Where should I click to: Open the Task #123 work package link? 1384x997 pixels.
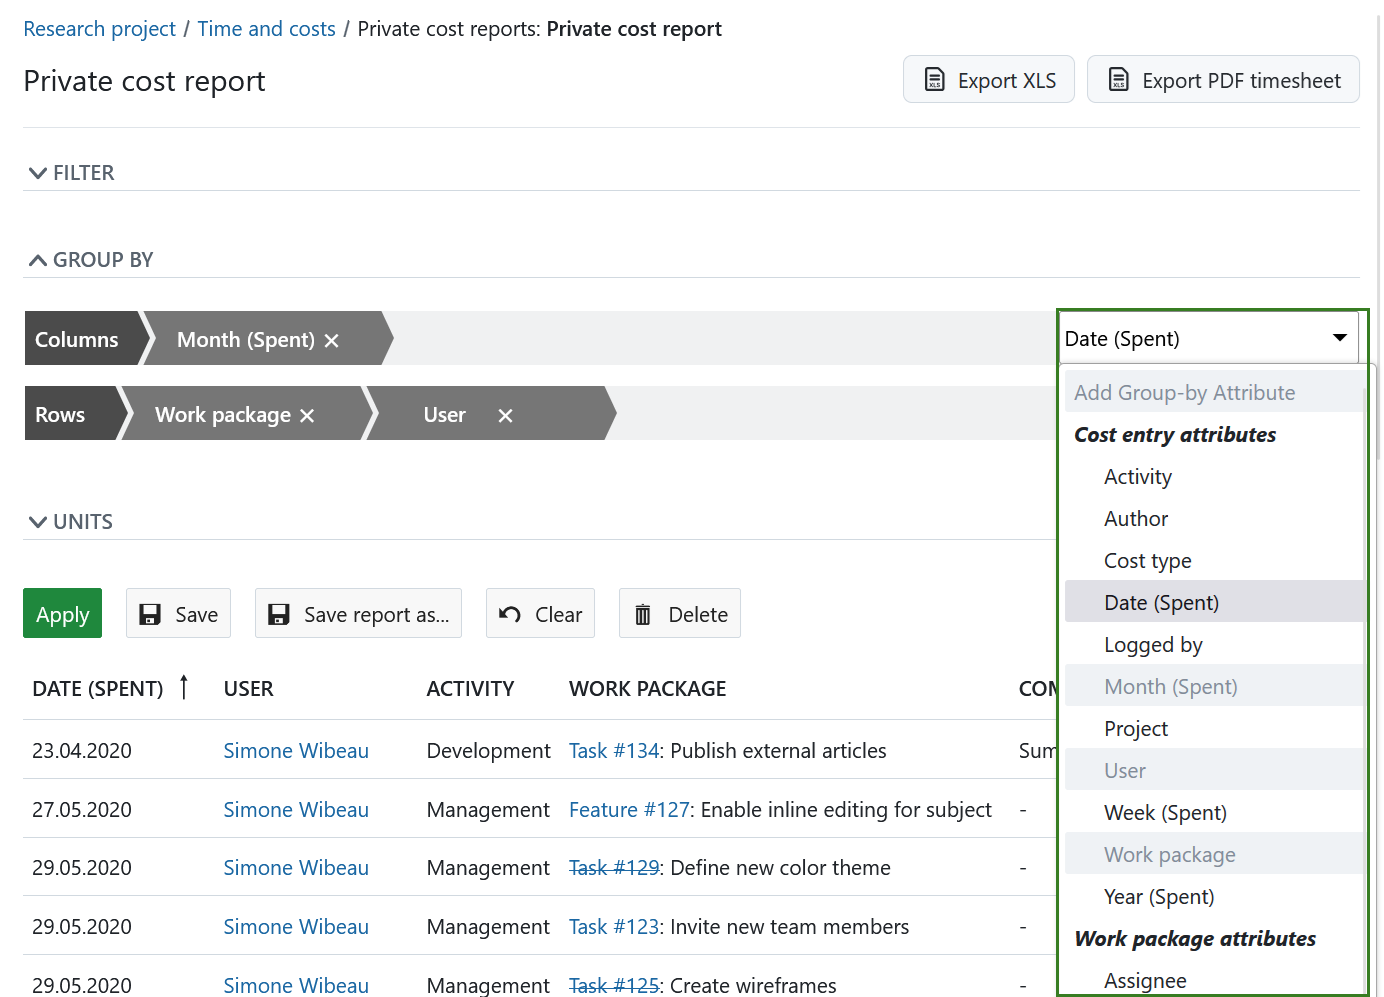[614, 927]
